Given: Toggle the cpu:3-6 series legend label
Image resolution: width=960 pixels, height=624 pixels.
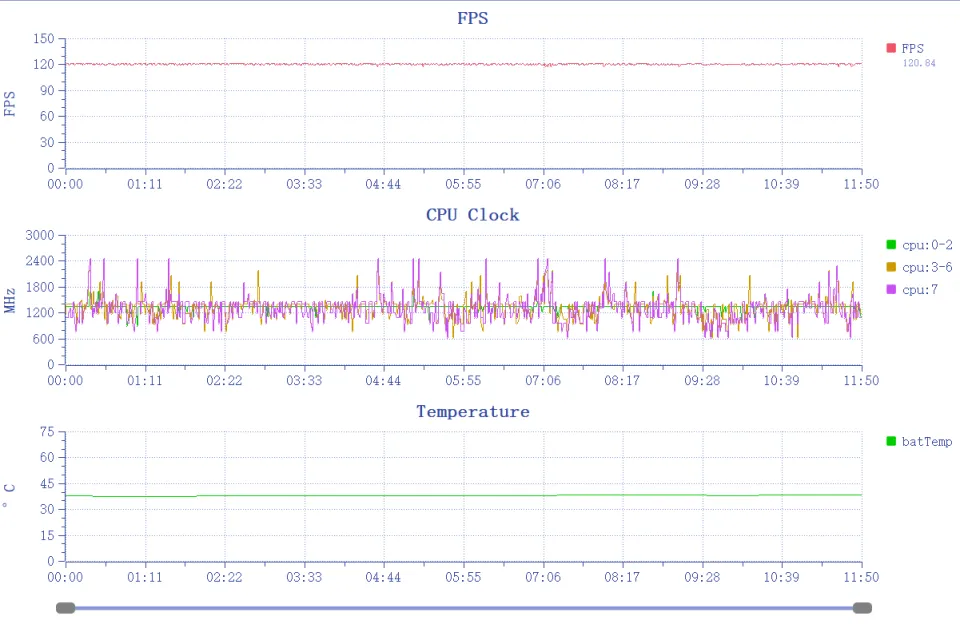Looking at the screenshot, I should coord(927,267).
